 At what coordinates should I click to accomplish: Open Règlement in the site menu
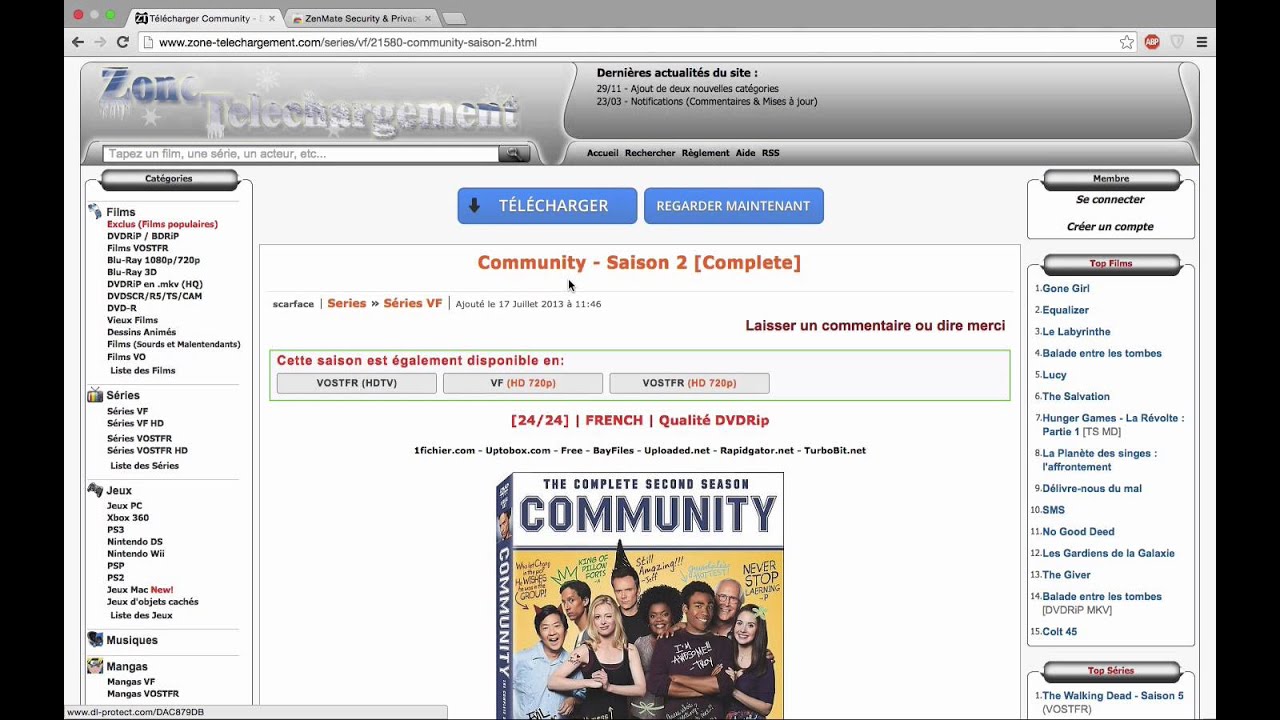pyautogui.click(x=705, y=153)
